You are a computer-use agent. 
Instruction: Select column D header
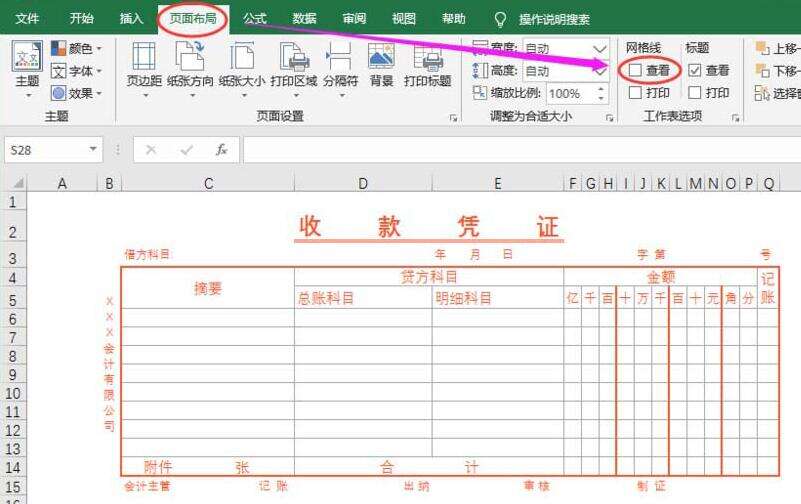tap(363, 183)
